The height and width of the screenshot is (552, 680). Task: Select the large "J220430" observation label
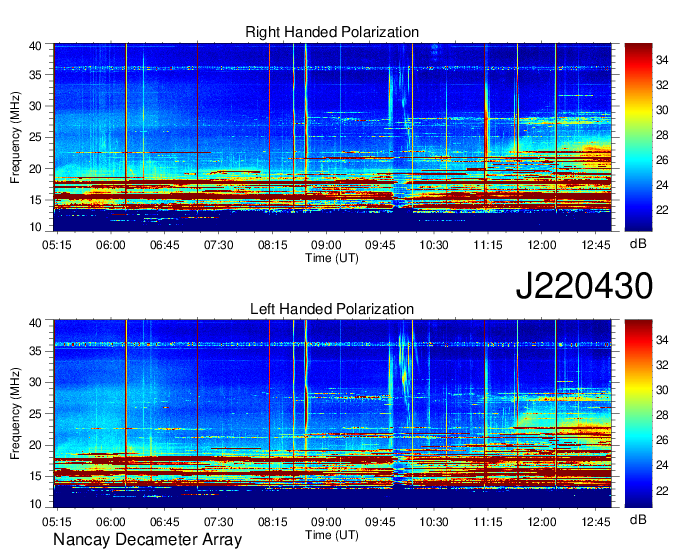[x=584, y=285]
